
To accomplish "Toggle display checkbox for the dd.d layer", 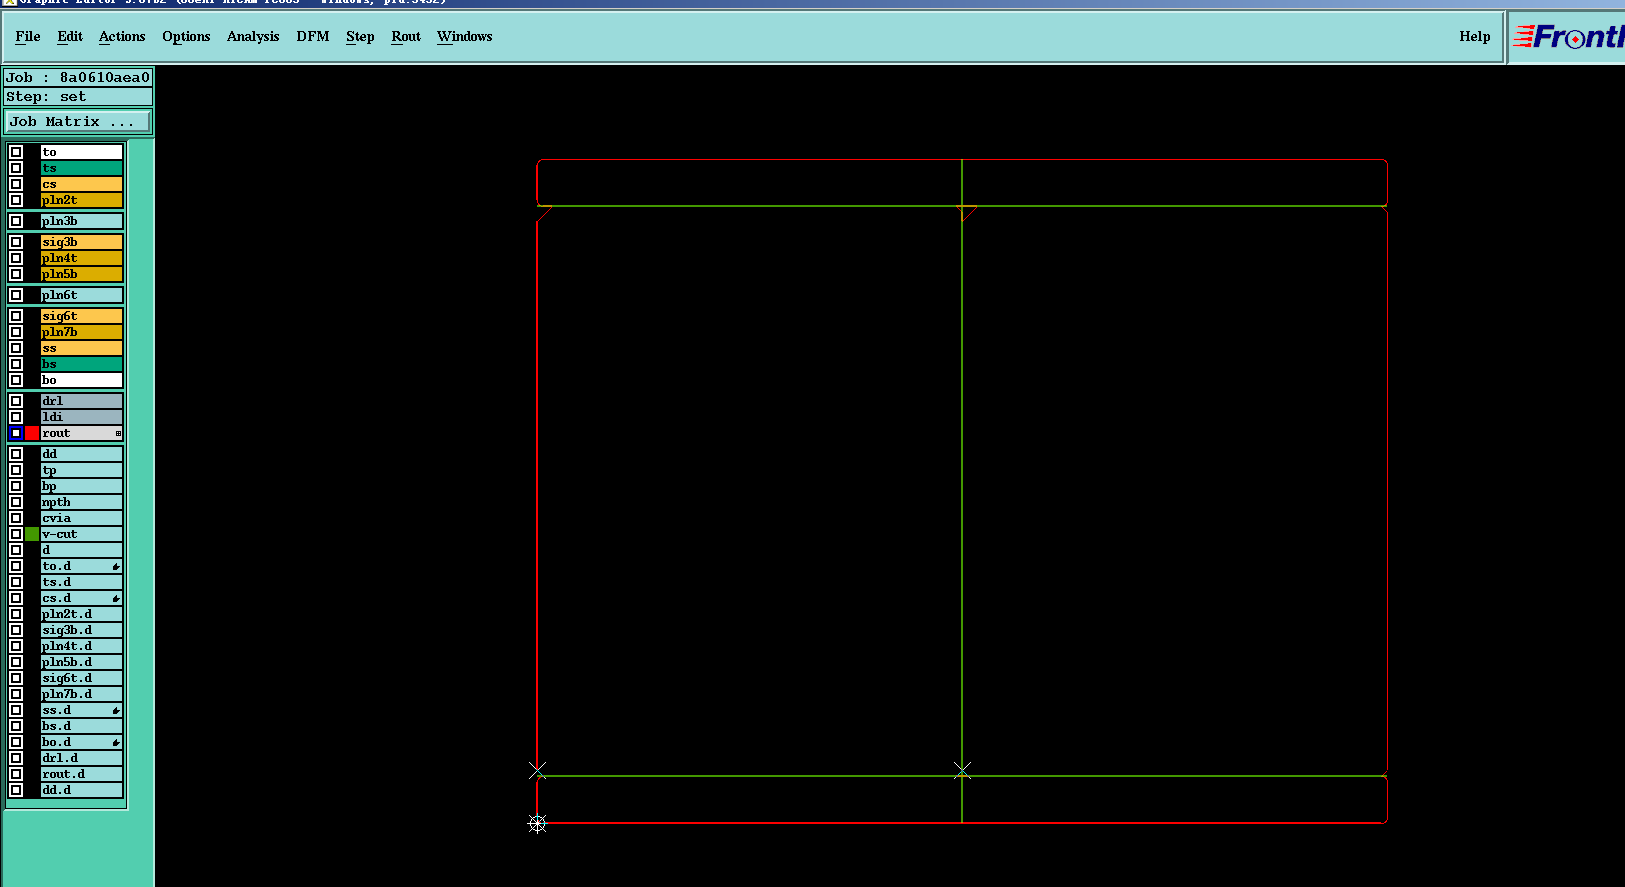I will coord(16,790).
